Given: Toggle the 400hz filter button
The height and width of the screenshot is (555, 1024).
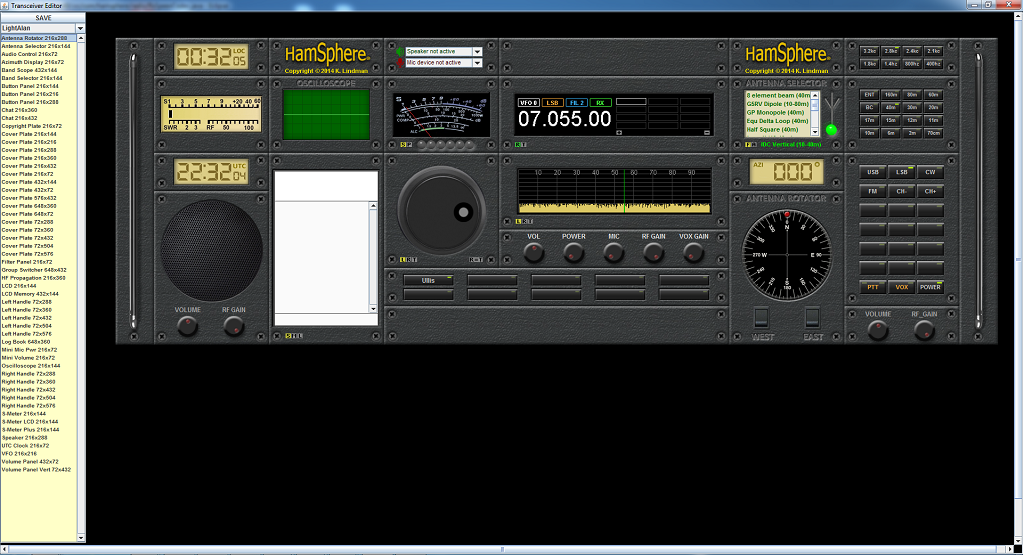Looking at the screenshot, I should click(933, 64).
